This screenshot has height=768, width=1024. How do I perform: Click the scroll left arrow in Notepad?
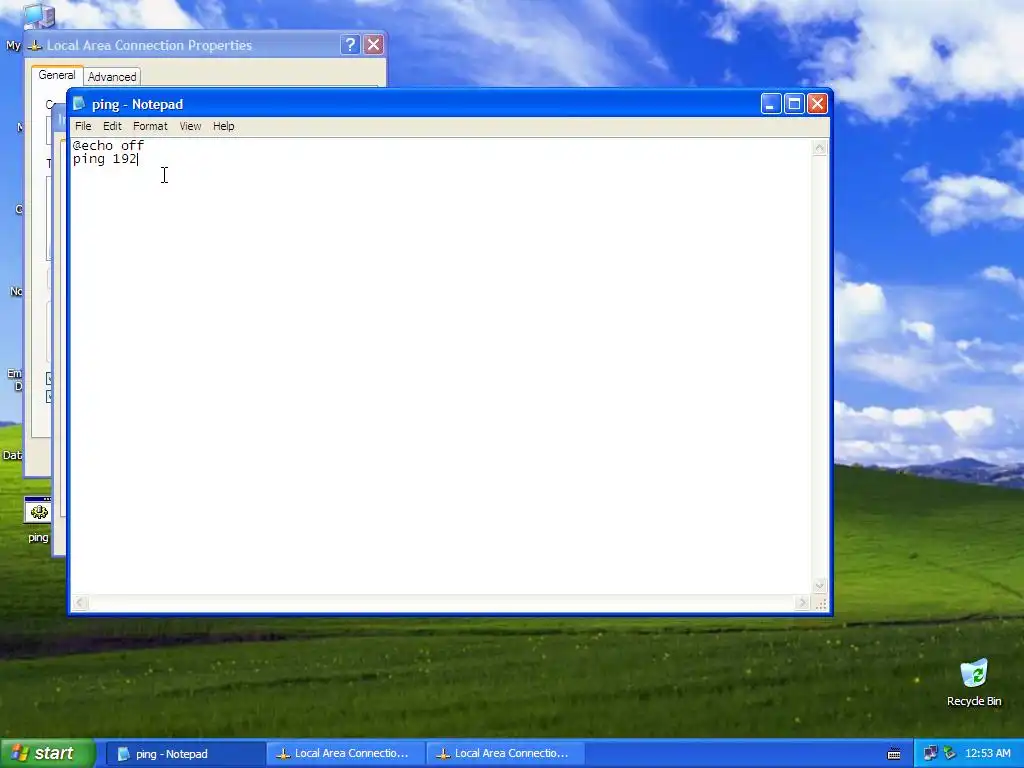click(x=80, y=603)
